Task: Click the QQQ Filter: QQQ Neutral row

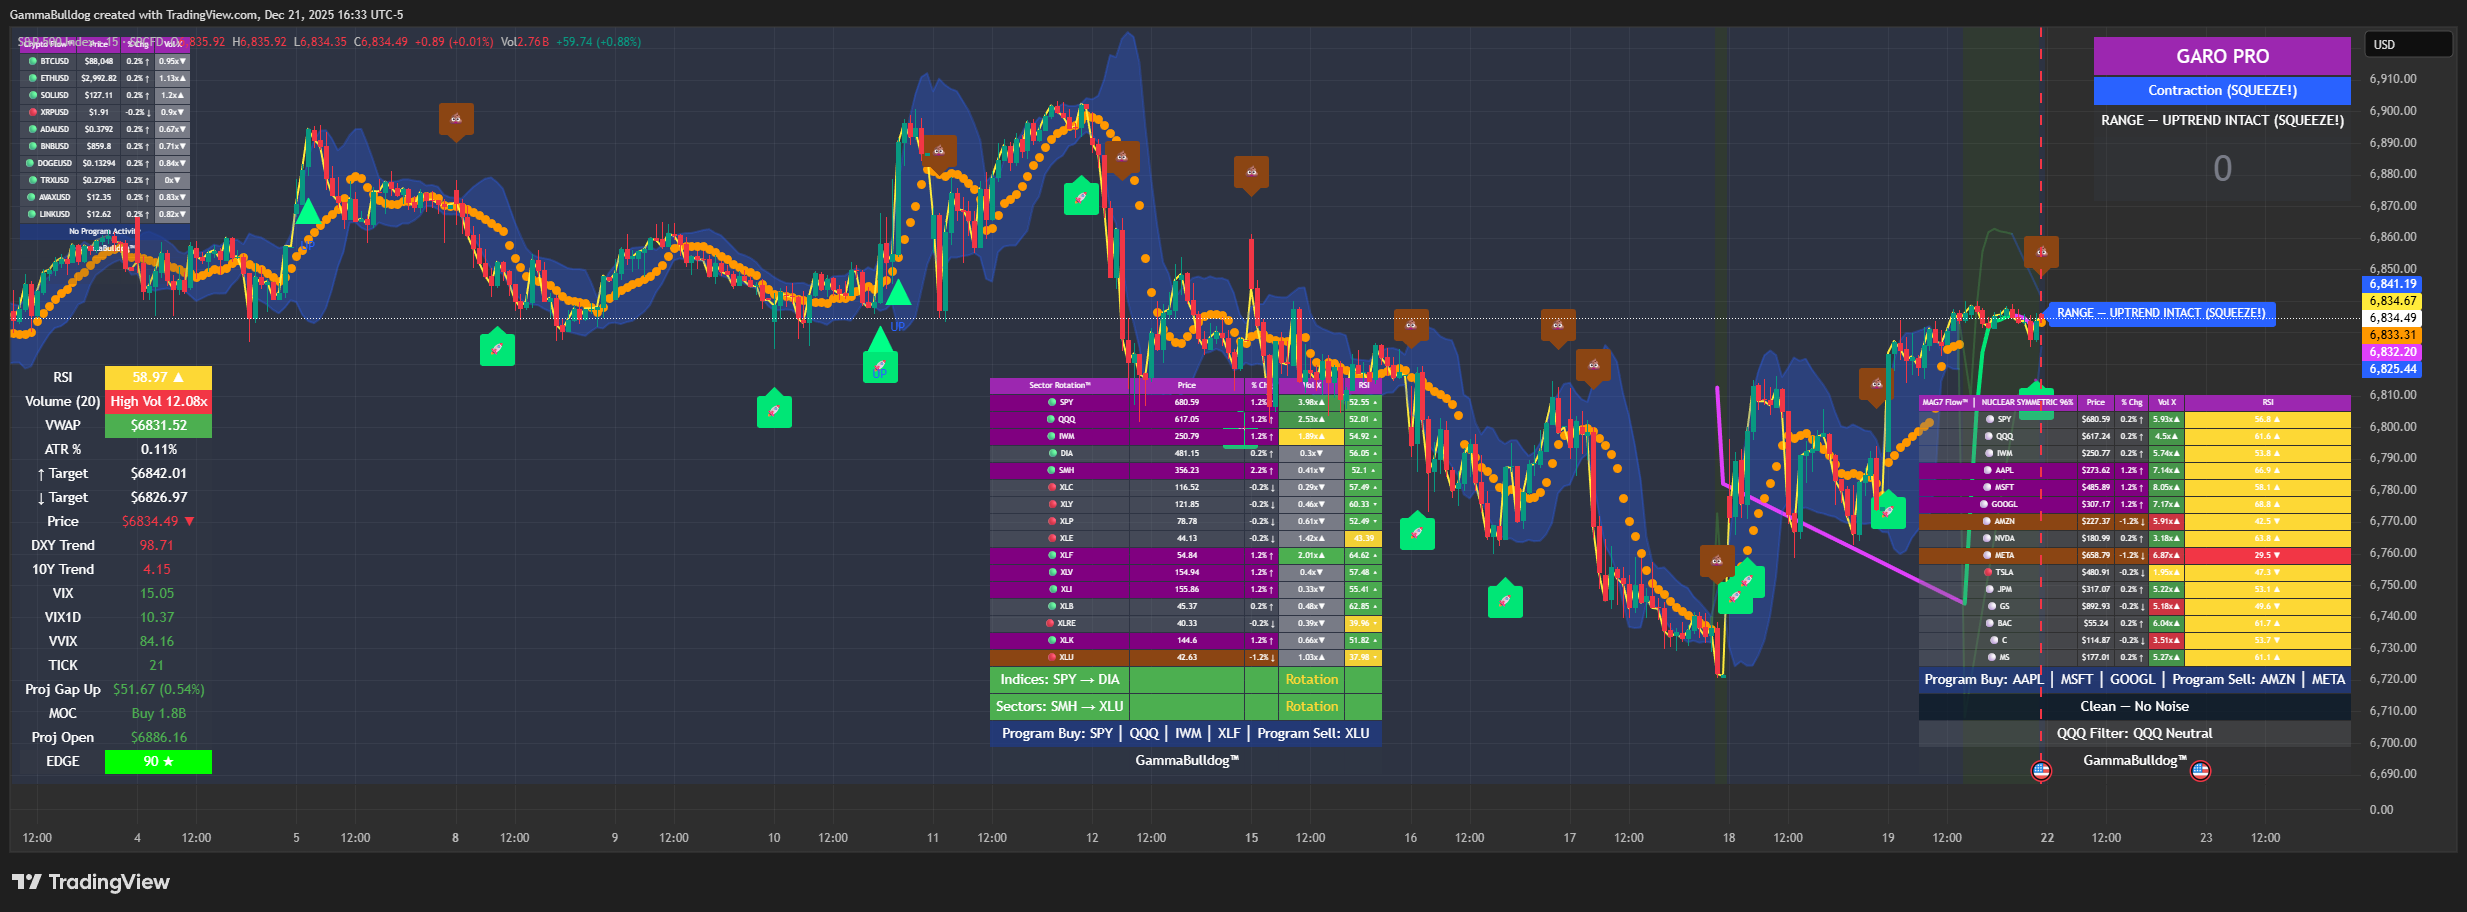Action: (2135, 734)
